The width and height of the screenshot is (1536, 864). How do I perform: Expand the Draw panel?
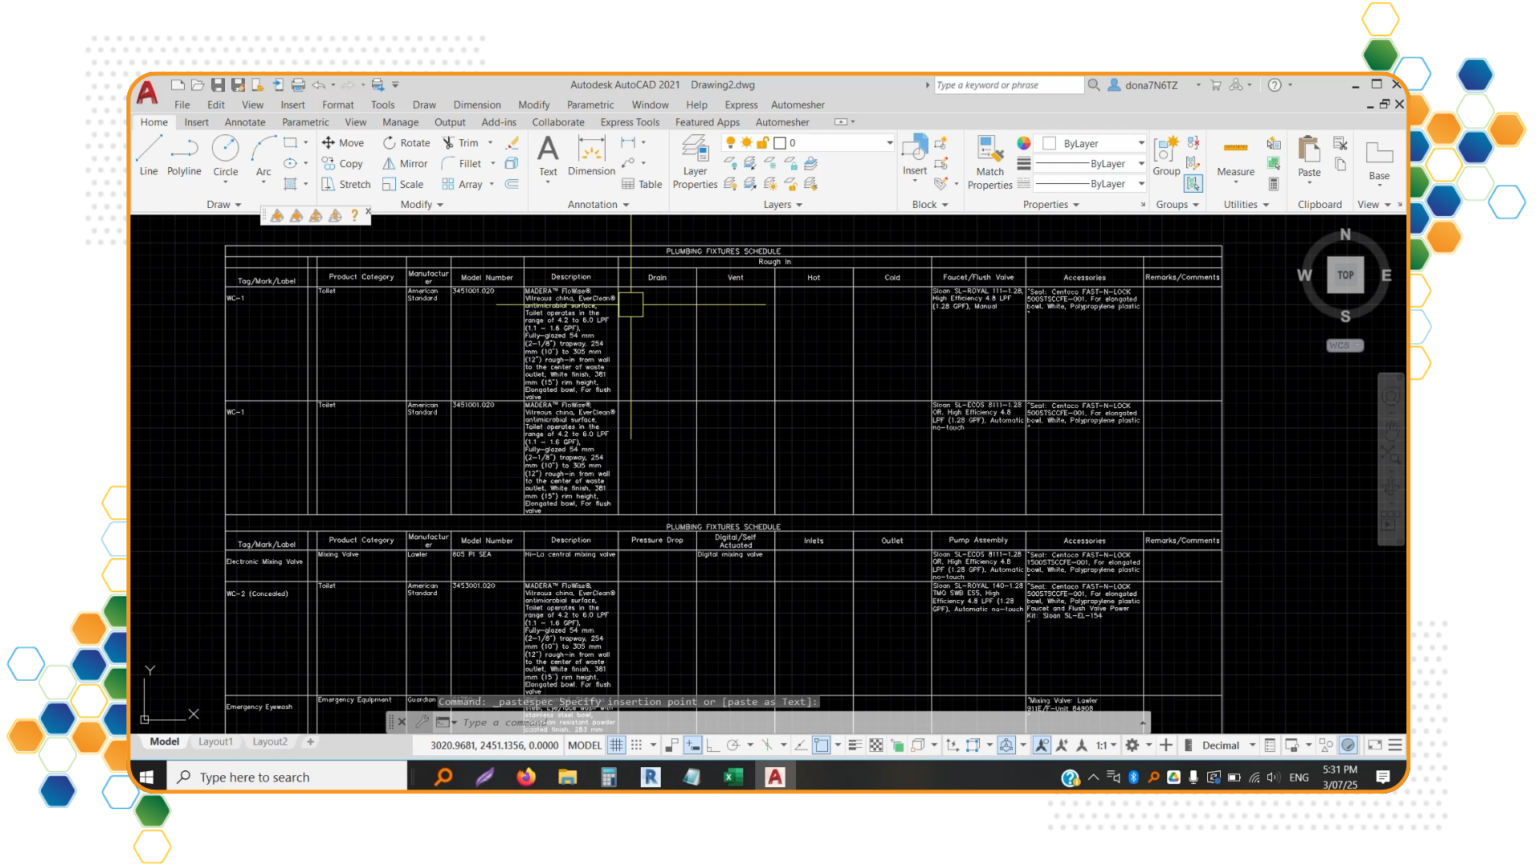(224, 204)
